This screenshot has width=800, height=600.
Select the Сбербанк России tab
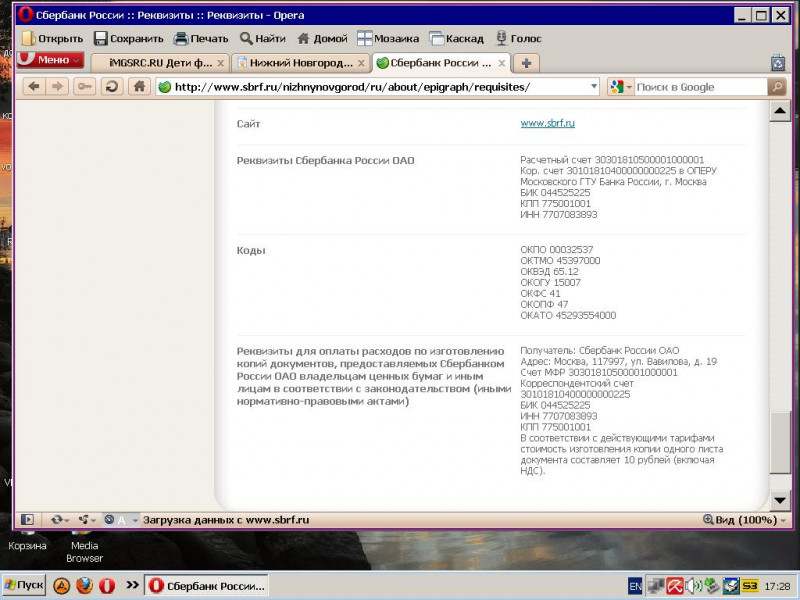441,63
